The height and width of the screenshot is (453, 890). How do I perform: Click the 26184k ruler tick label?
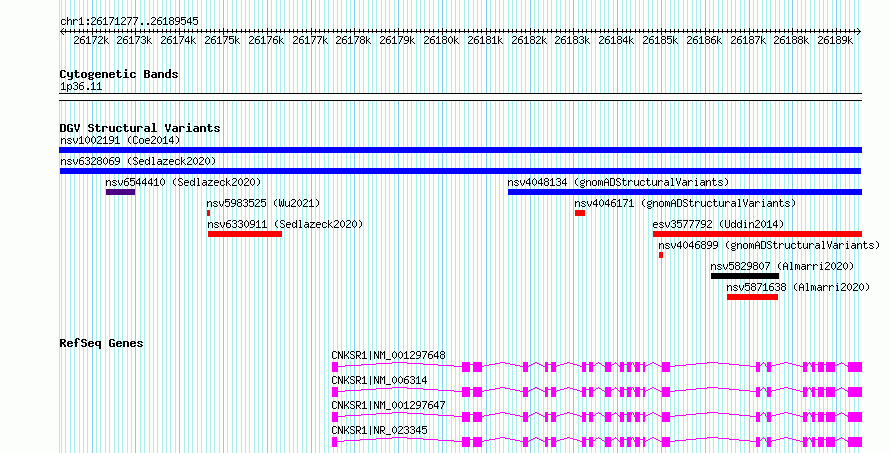pos(616,40)
